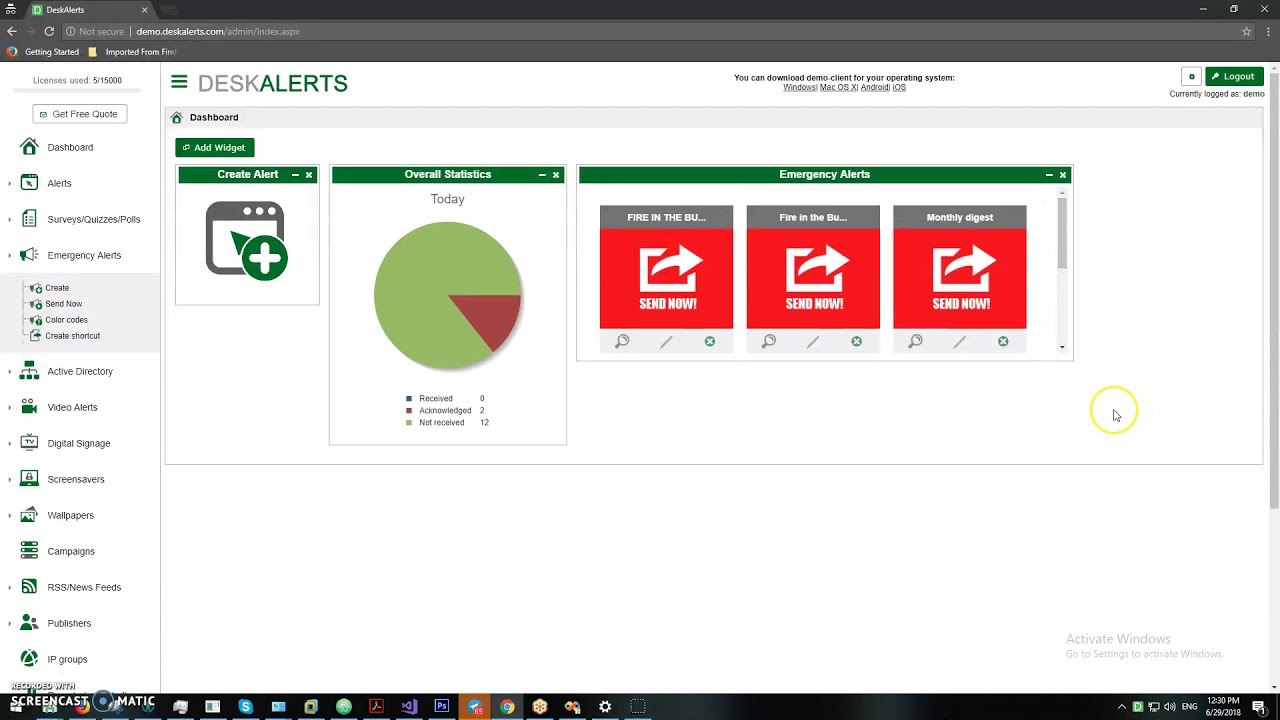Switch to the DeskAlerts browser tab

(90, 10)
